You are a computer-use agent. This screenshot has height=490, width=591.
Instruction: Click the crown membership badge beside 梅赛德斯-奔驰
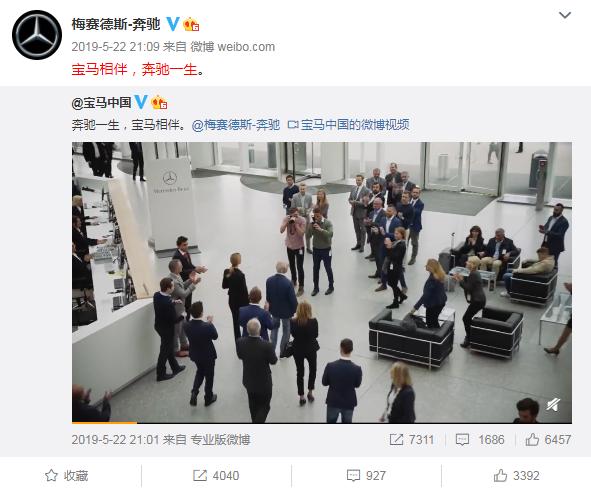pyautogui.click(x=191, y=24)
